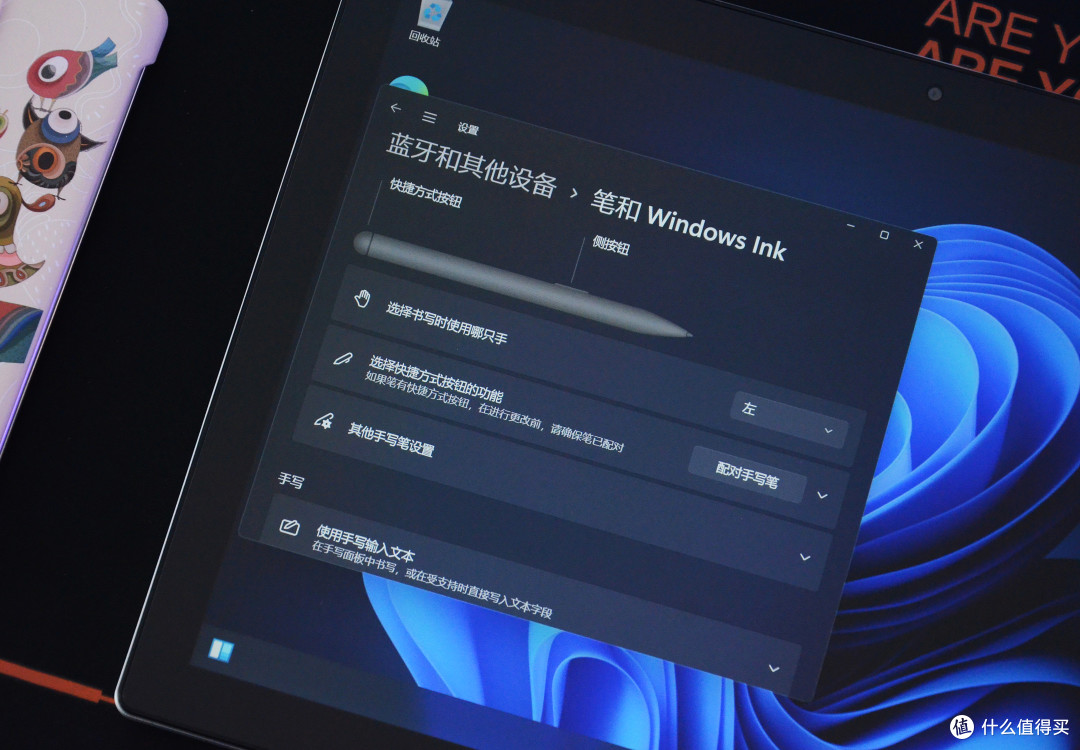This screenshot has height=750, width=1080.
Task: Click the pen icon for shortcut button function
Action: pyautogui.click(x=343, y=358)
